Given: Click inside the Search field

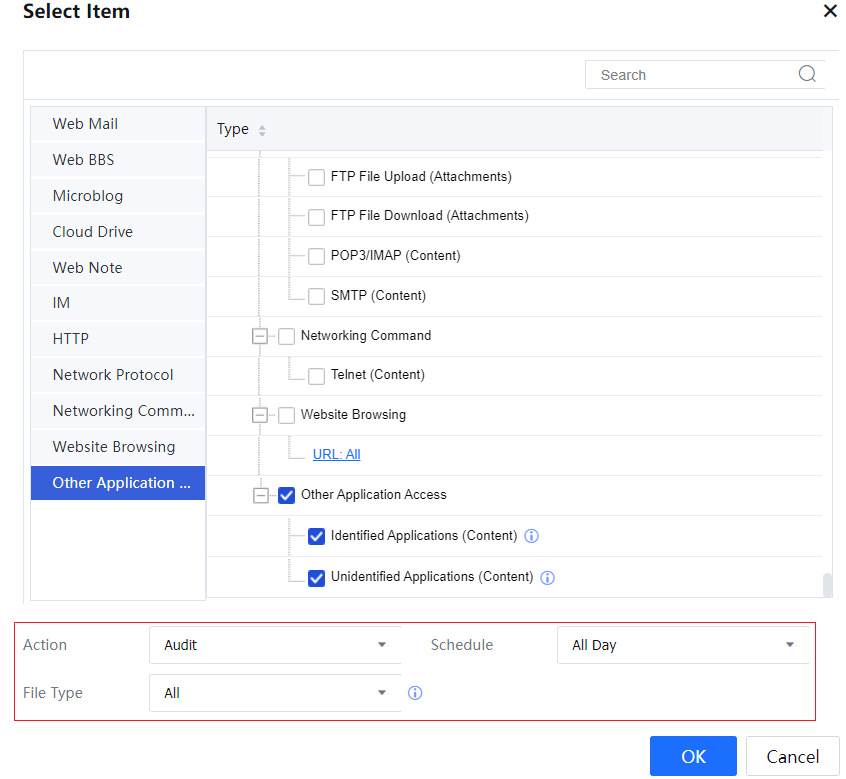Looking at the screenshot, I should [690, 75].
